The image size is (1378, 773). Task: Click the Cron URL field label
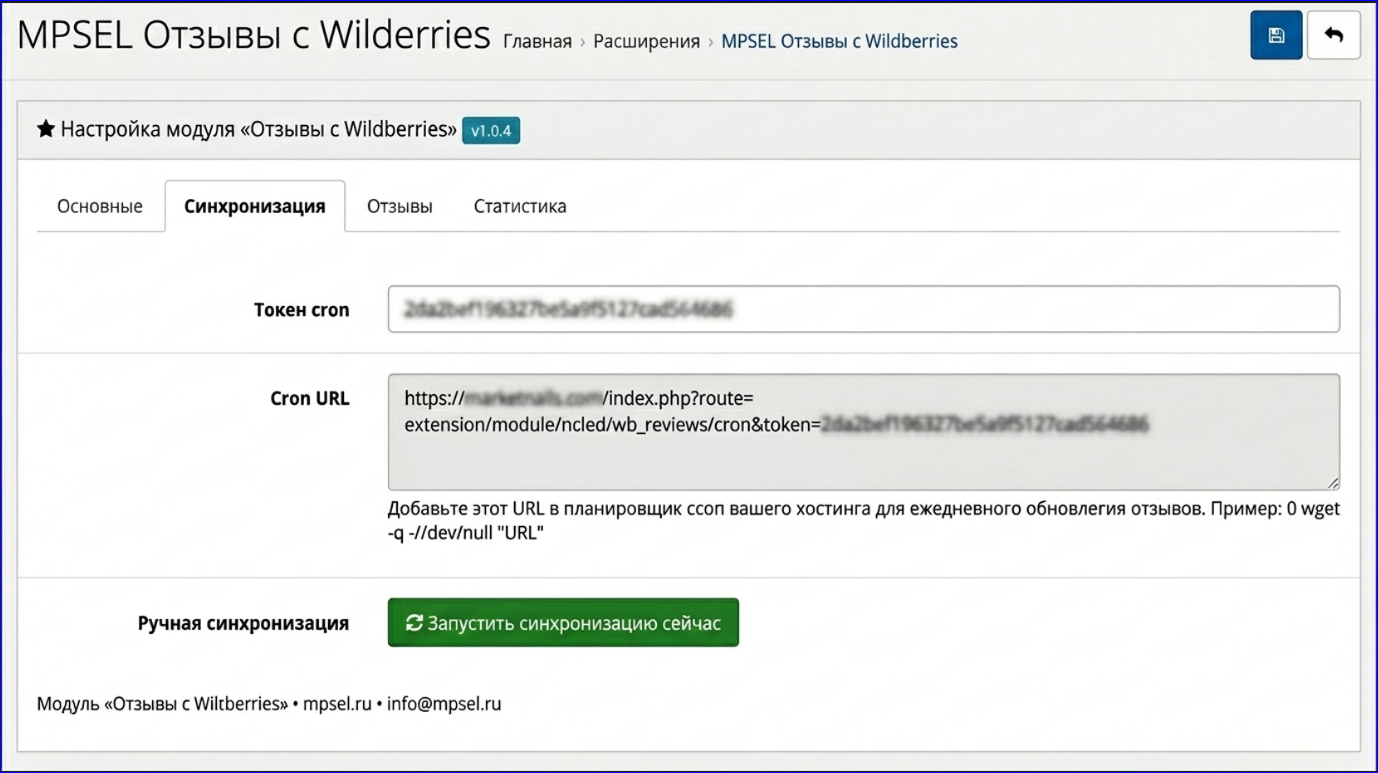pyautogui.click(x=310, y=398)
